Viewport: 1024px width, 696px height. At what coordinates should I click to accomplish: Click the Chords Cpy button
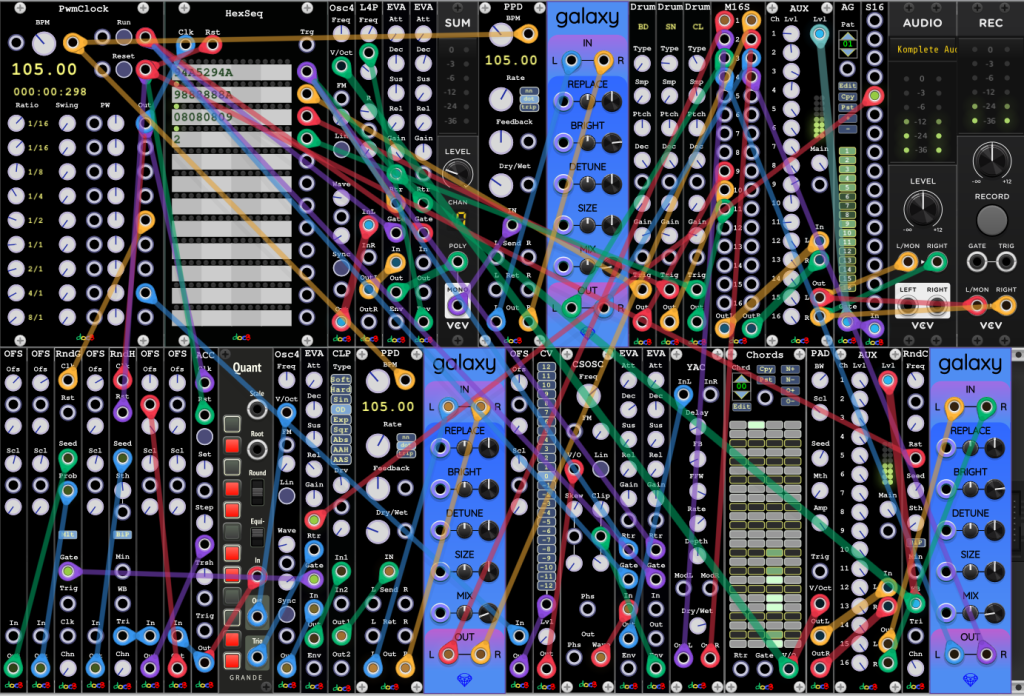pyautogui.click(x=766, y=369)
